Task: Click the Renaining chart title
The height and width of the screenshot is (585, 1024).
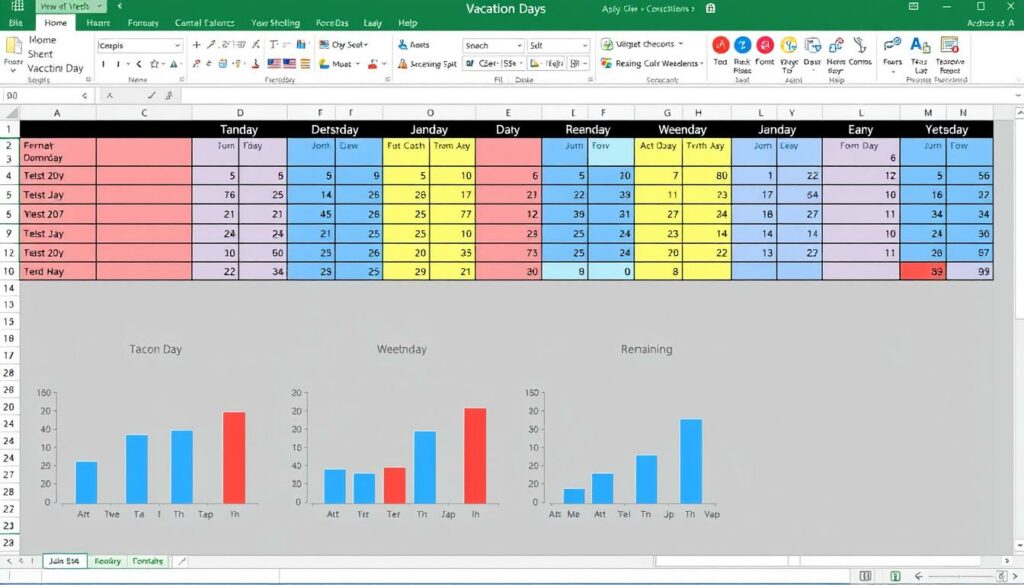Action: (646, 349)
